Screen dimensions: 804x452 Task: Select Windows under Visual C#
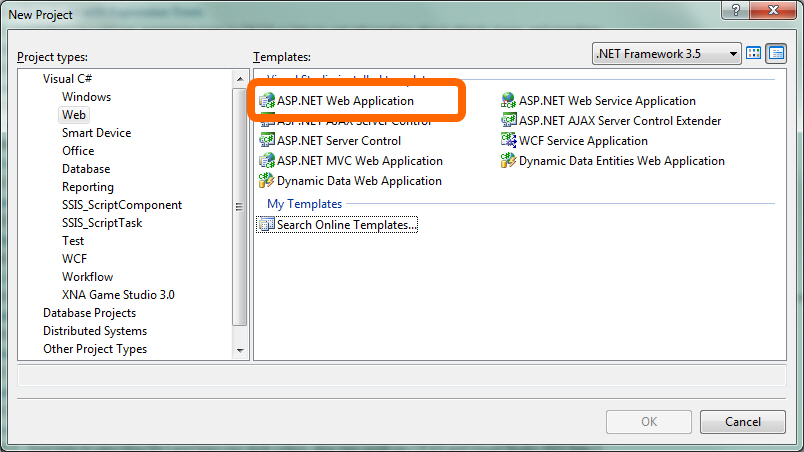pos(86,97)
